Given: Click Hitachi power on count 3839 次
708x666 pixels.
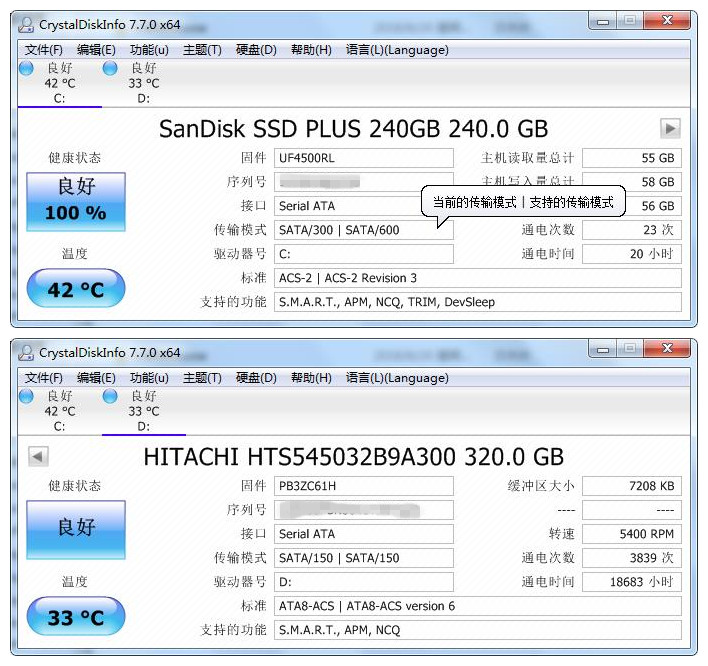Looking at the screenshot, I should [x=632, y=558].
